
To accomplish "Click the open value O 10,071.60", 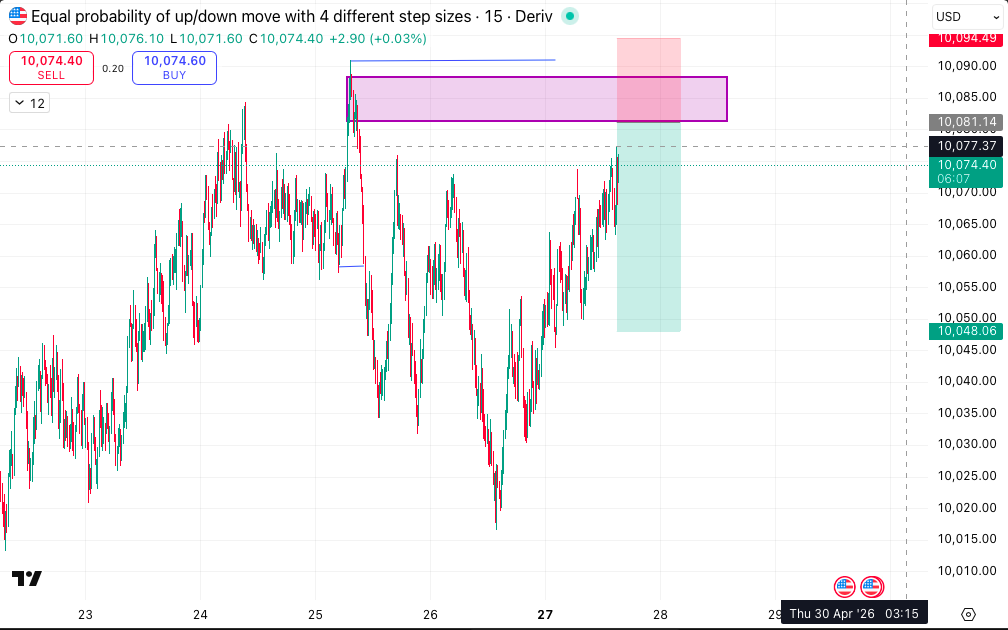I will (x=45, y=39).
